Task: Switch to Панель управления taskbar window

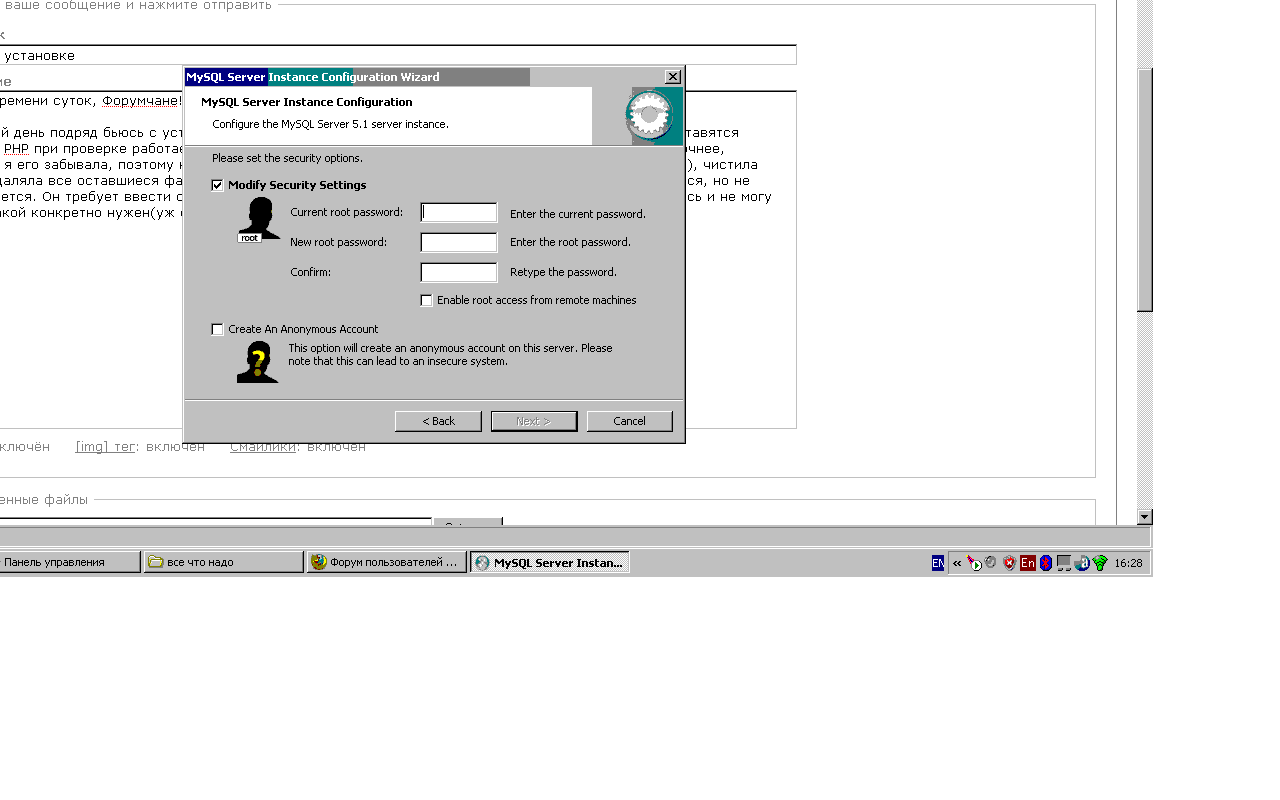Action: [68, 562]
